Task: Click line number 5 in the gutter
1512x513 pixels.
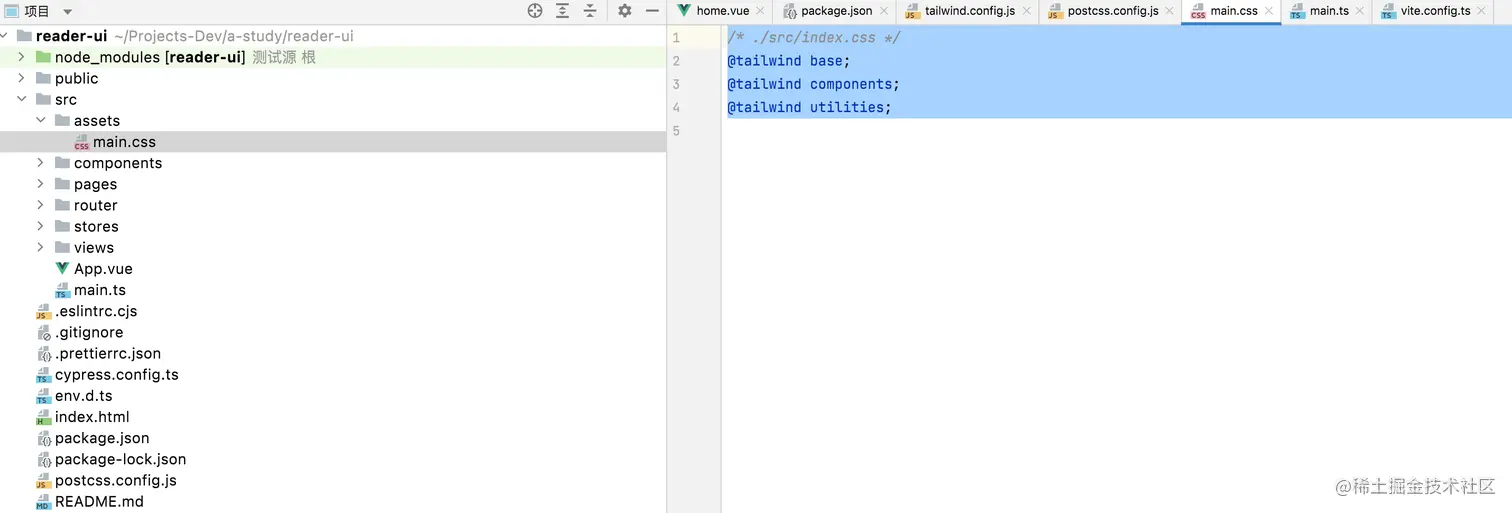Action: click(677, 131)
